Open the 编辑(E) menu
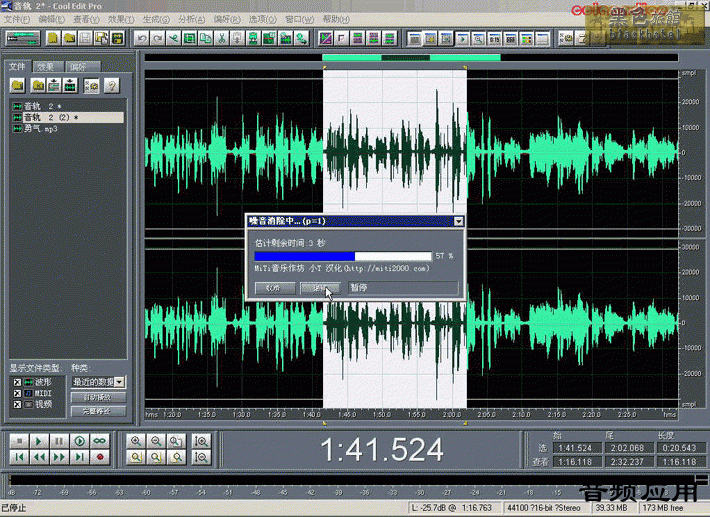The height and width of the screenshot is (517, 710). [52, 19]
